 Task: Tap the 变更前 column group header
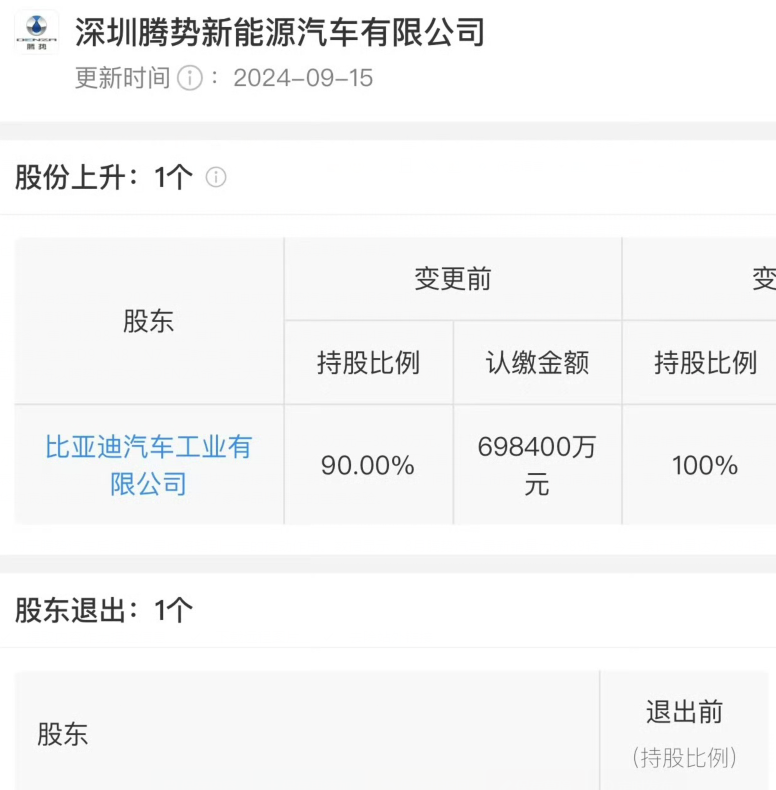point(452,279)
